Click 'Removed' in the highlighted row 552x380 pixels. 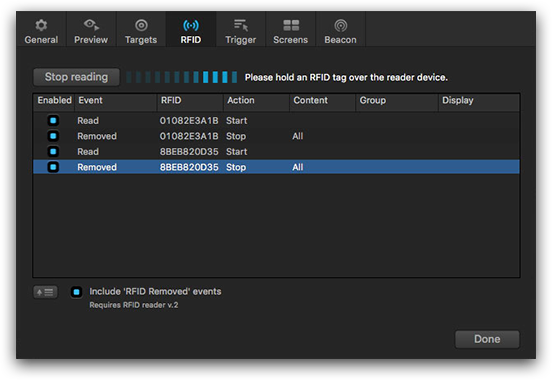click(97, 167)
